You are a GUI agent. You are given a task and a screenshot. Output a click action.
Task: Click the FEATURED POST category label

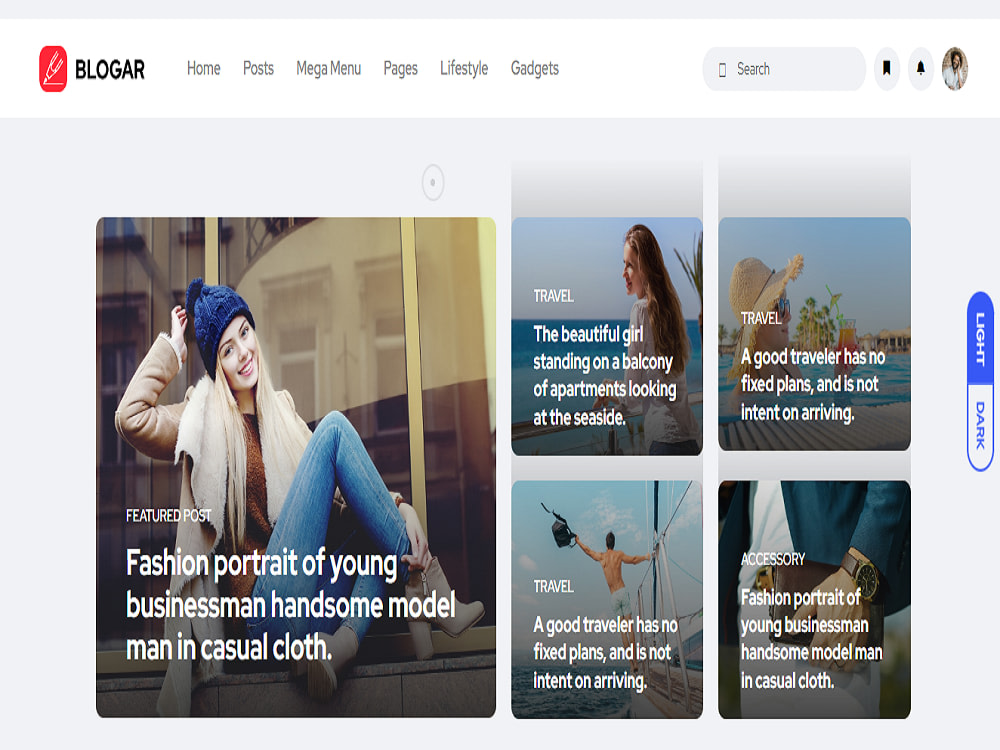168,515
